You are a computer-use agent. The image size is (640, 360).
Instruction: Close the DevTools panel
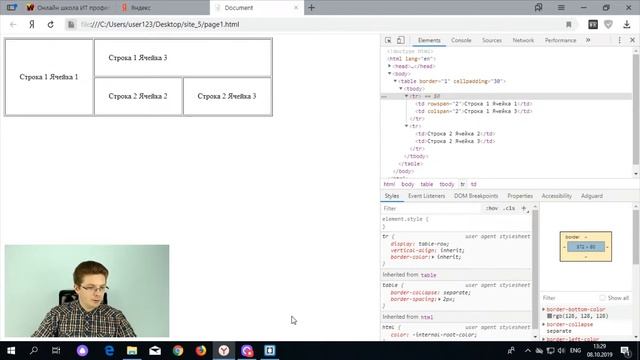tap(632, 40)
